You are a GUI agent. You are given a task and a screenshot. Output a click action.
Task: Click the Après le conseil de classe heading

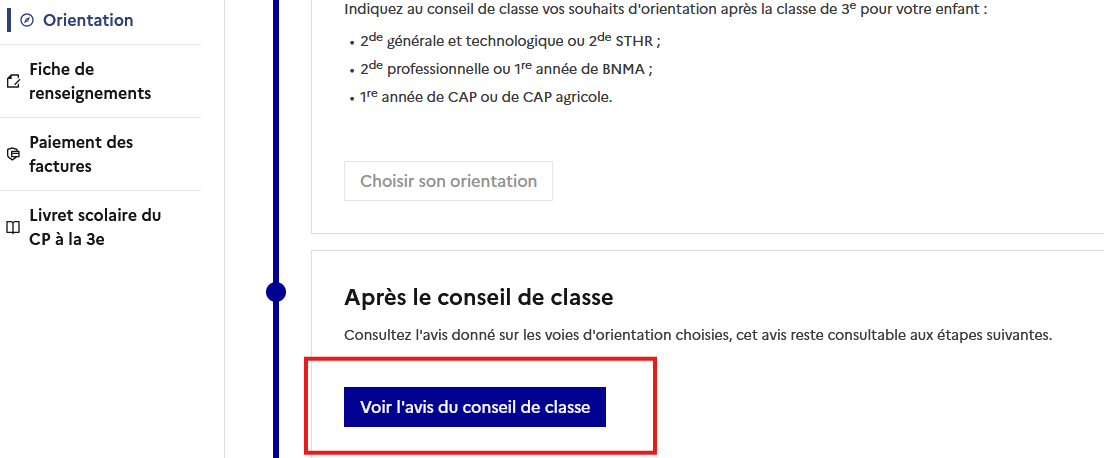pos(478,297)
